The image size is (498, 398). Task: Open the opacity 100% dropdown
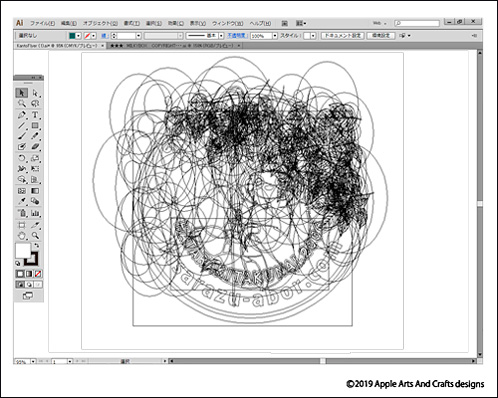click(x=275, y=36)
